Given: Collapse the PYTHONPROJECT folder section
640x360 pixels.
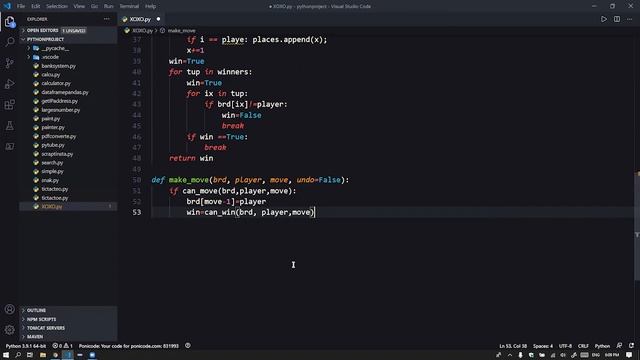Looking at the screenshot, I should (x=68, y=40).
